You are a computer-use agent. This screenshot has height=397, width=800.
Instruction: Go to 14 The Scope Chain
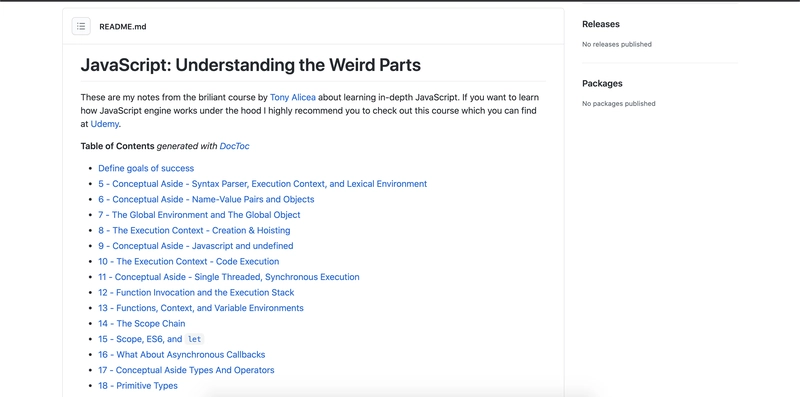142,324
